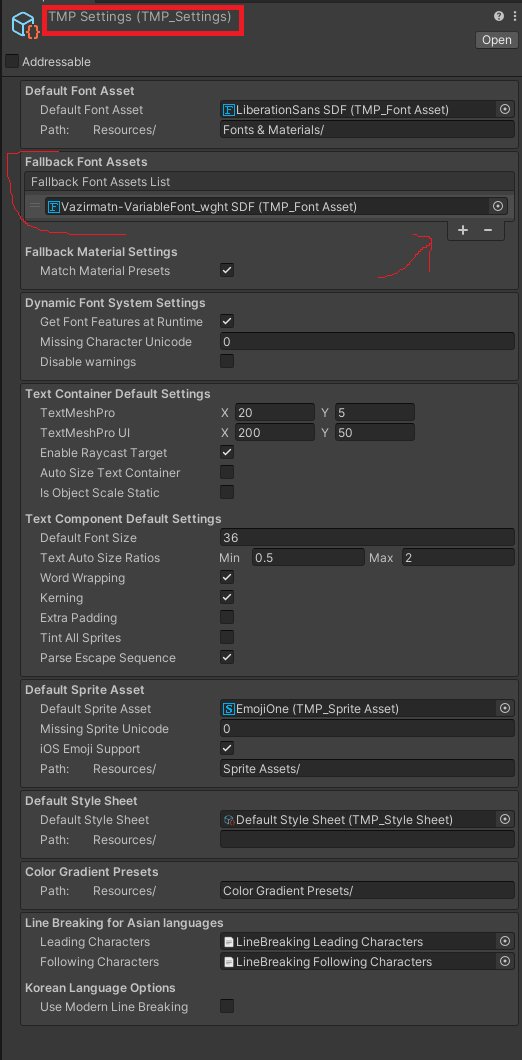Screen dimensions: 522x1060
Task: Click the EmojiOne sprite asset field
Action: (359, 708)
